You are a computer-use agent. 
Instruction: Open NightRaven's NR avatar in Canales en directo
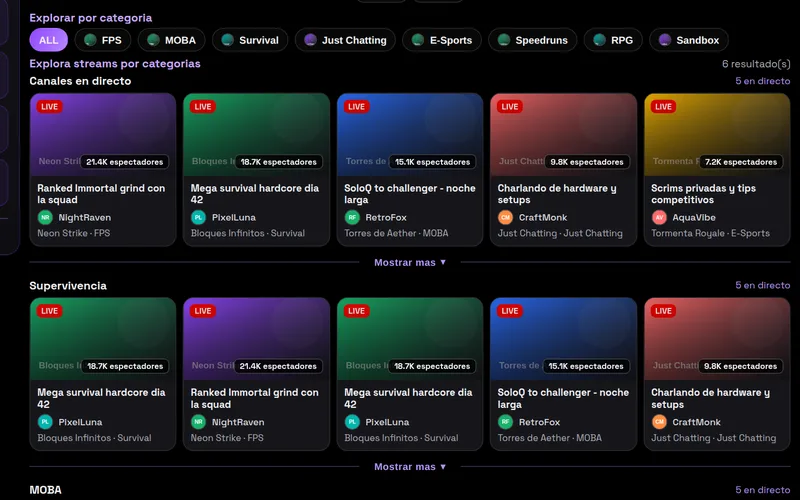click(45, 217)
